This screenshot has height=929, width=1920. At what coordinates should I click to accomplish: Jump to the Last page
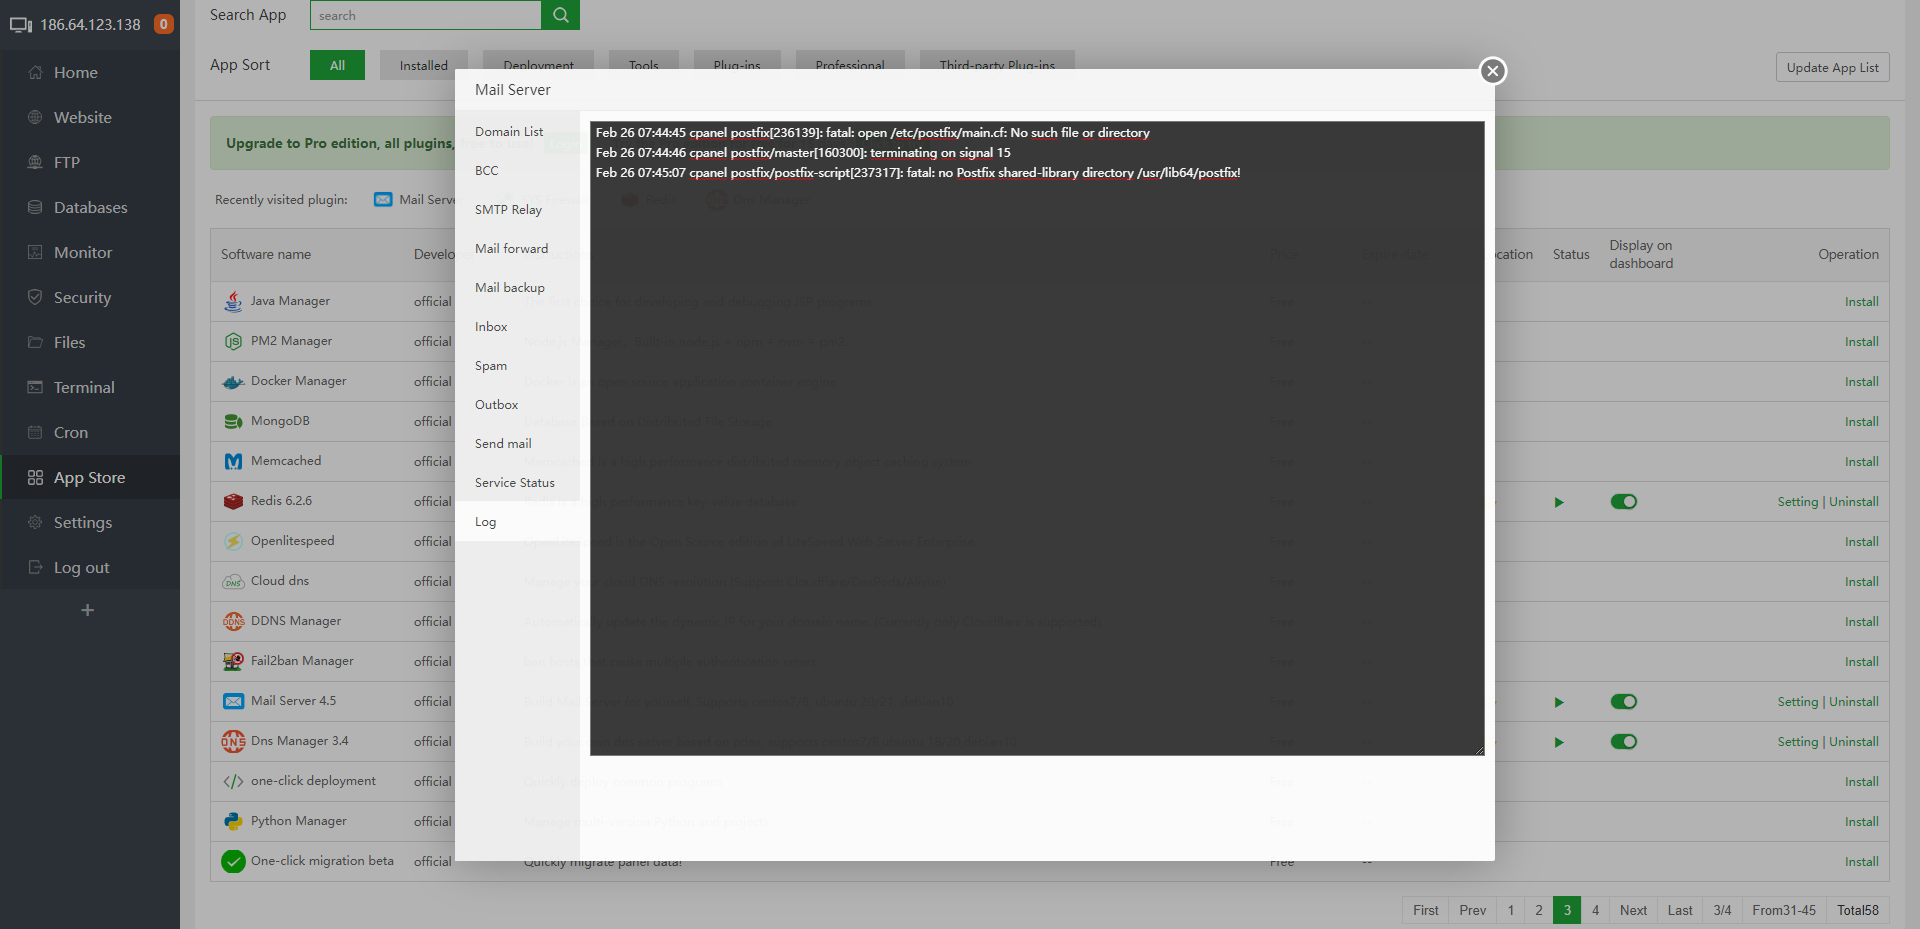1680,910
